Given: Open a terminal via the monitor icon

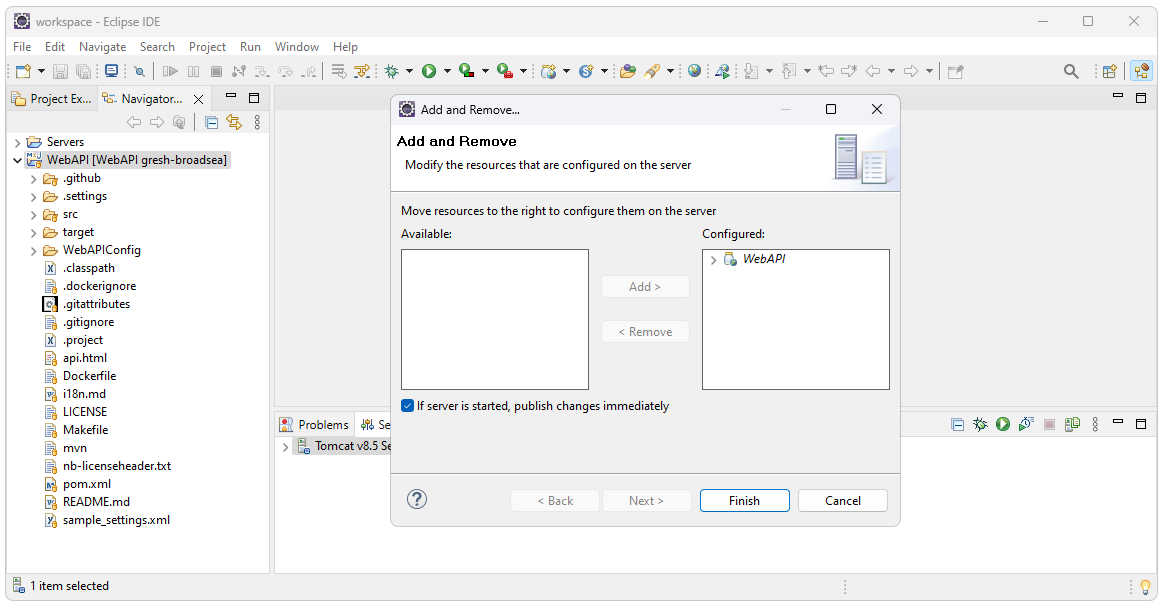Looking at the screenshot, I should [111, 71].
